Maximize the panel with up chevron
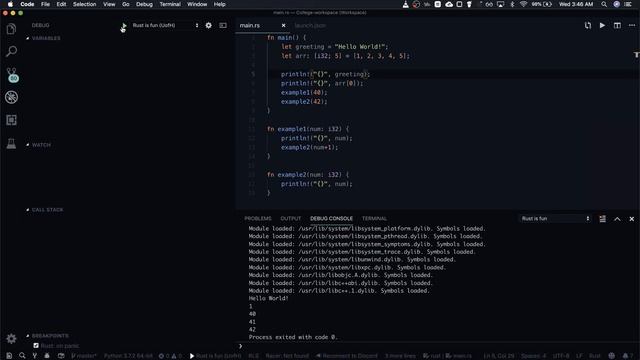 617,219
